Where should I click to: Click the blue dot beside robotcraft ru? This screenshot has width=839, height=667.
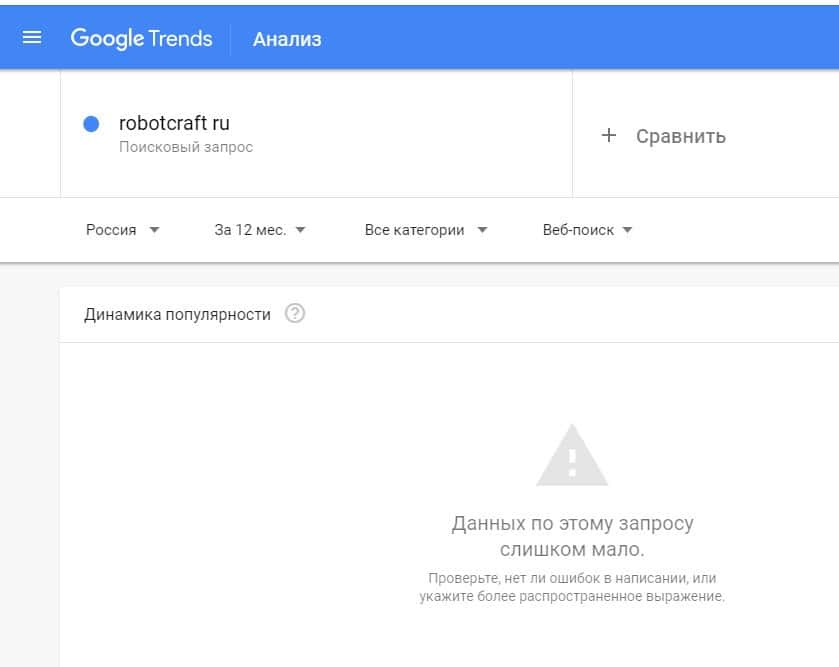click(91, 124)
